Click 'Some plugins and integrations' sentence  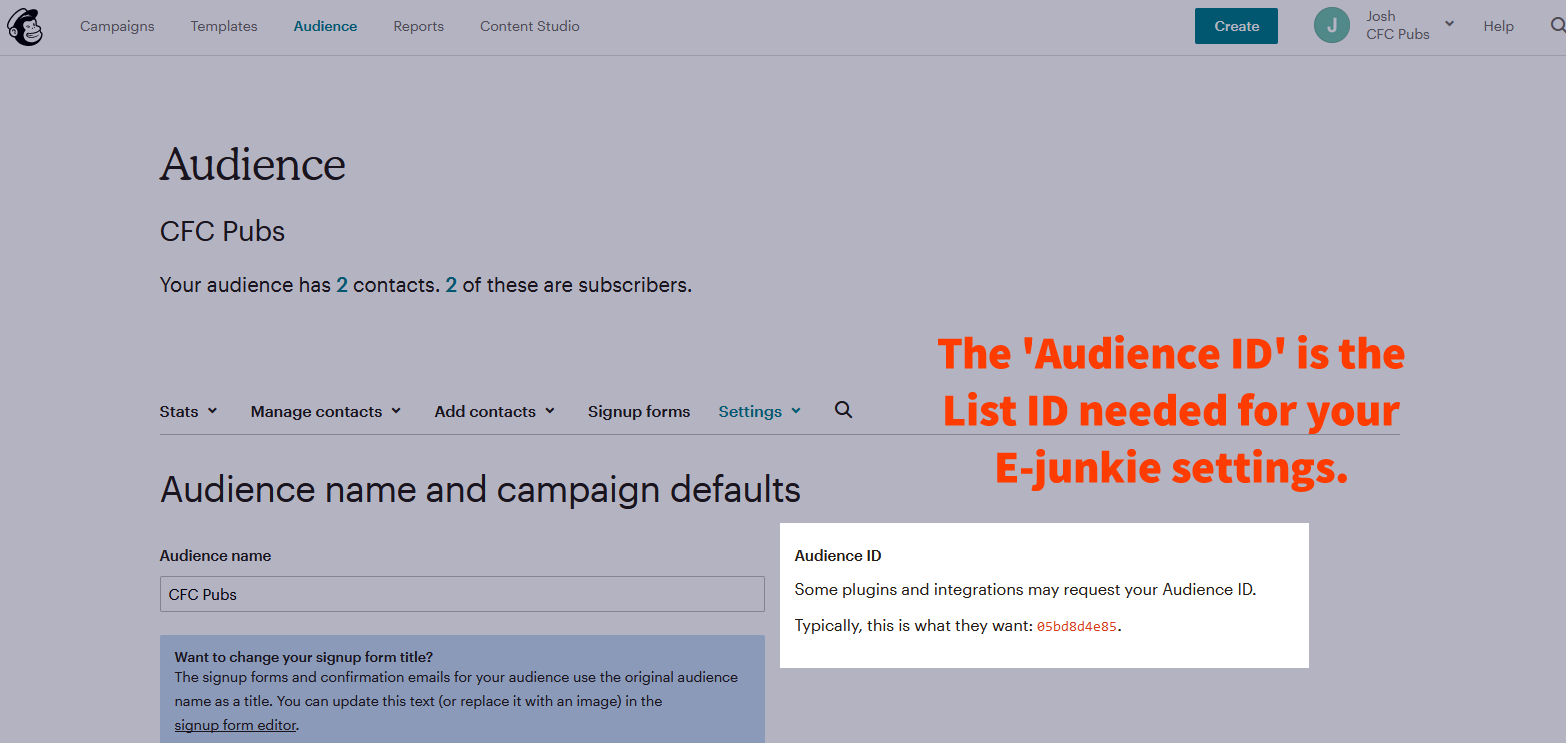point(1025,590)
